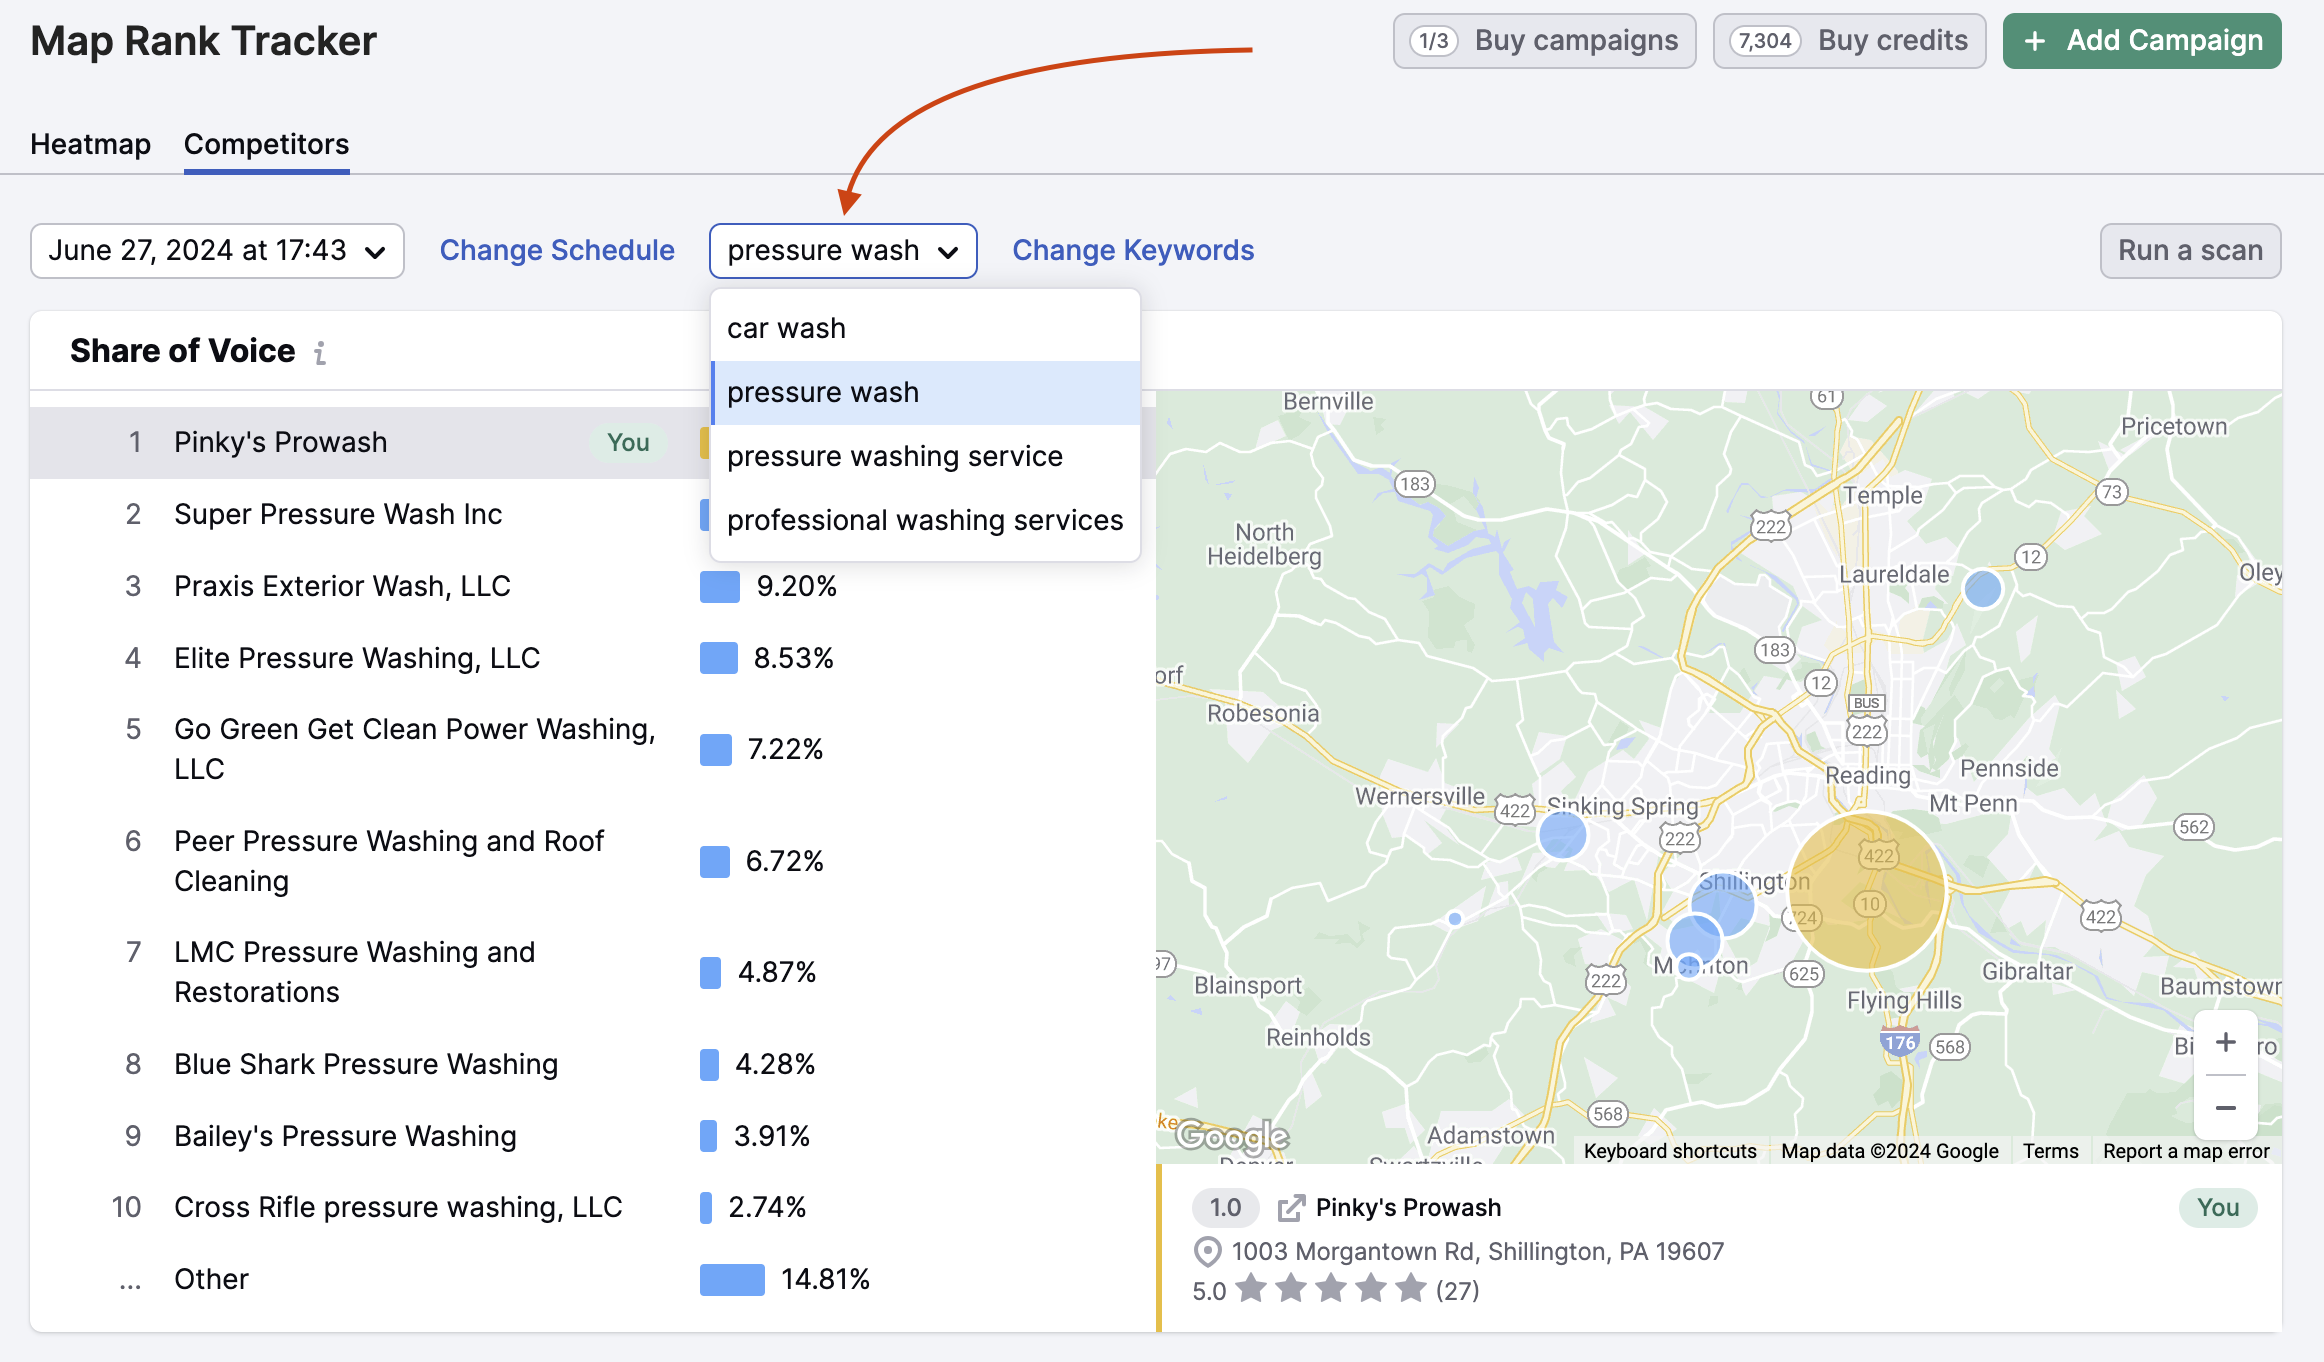Screen dimensions: 2324x1362
Task: Click the Run a scan button
Action: (2190, 251)
